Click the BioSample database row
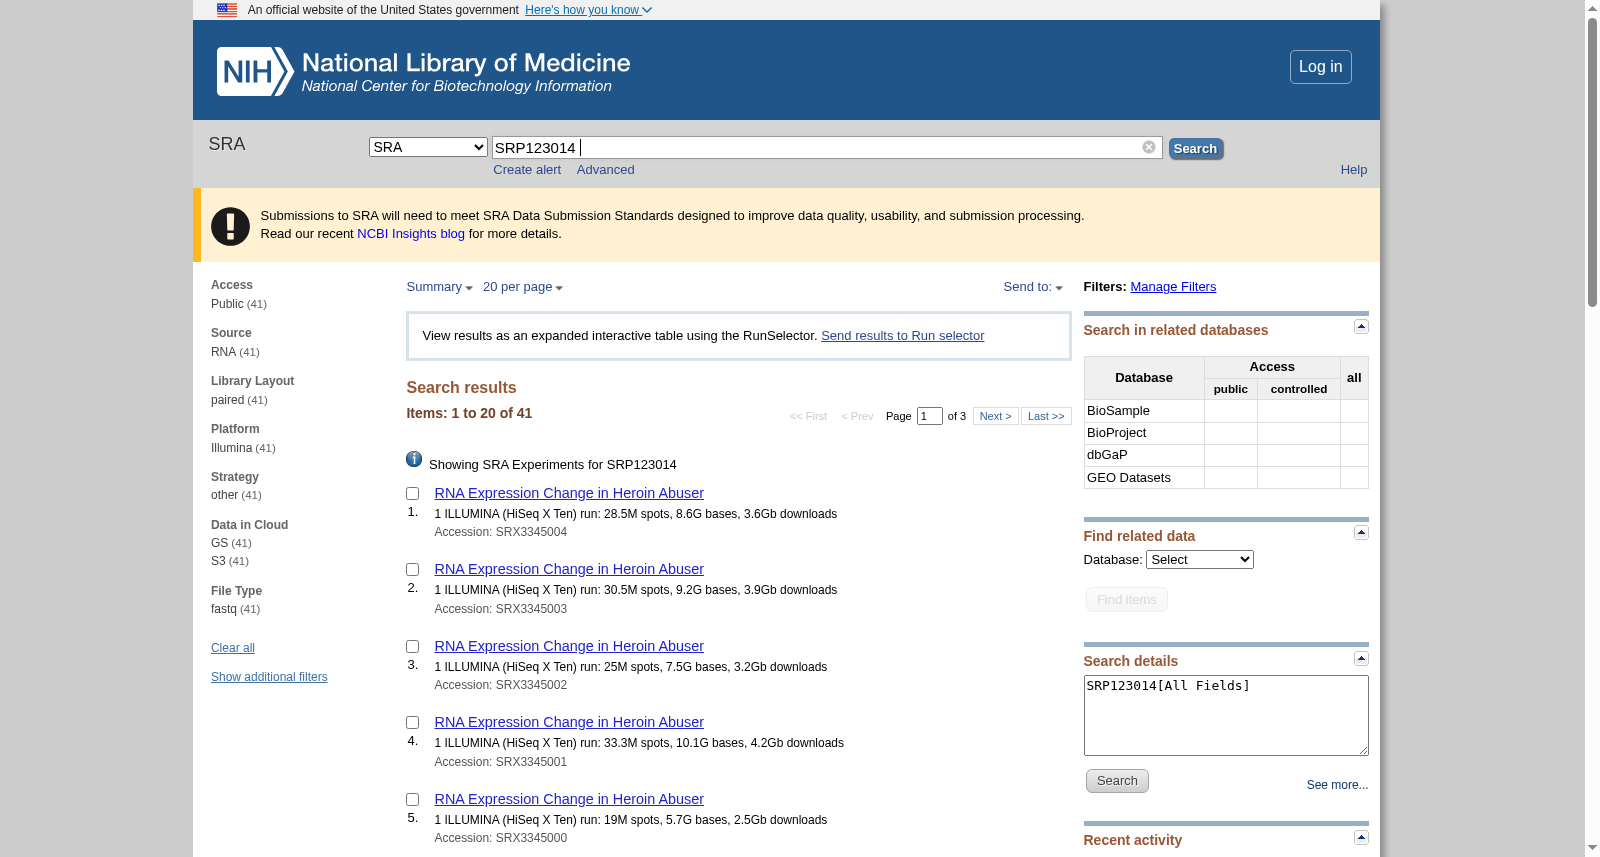 (x=1225, y=411)
